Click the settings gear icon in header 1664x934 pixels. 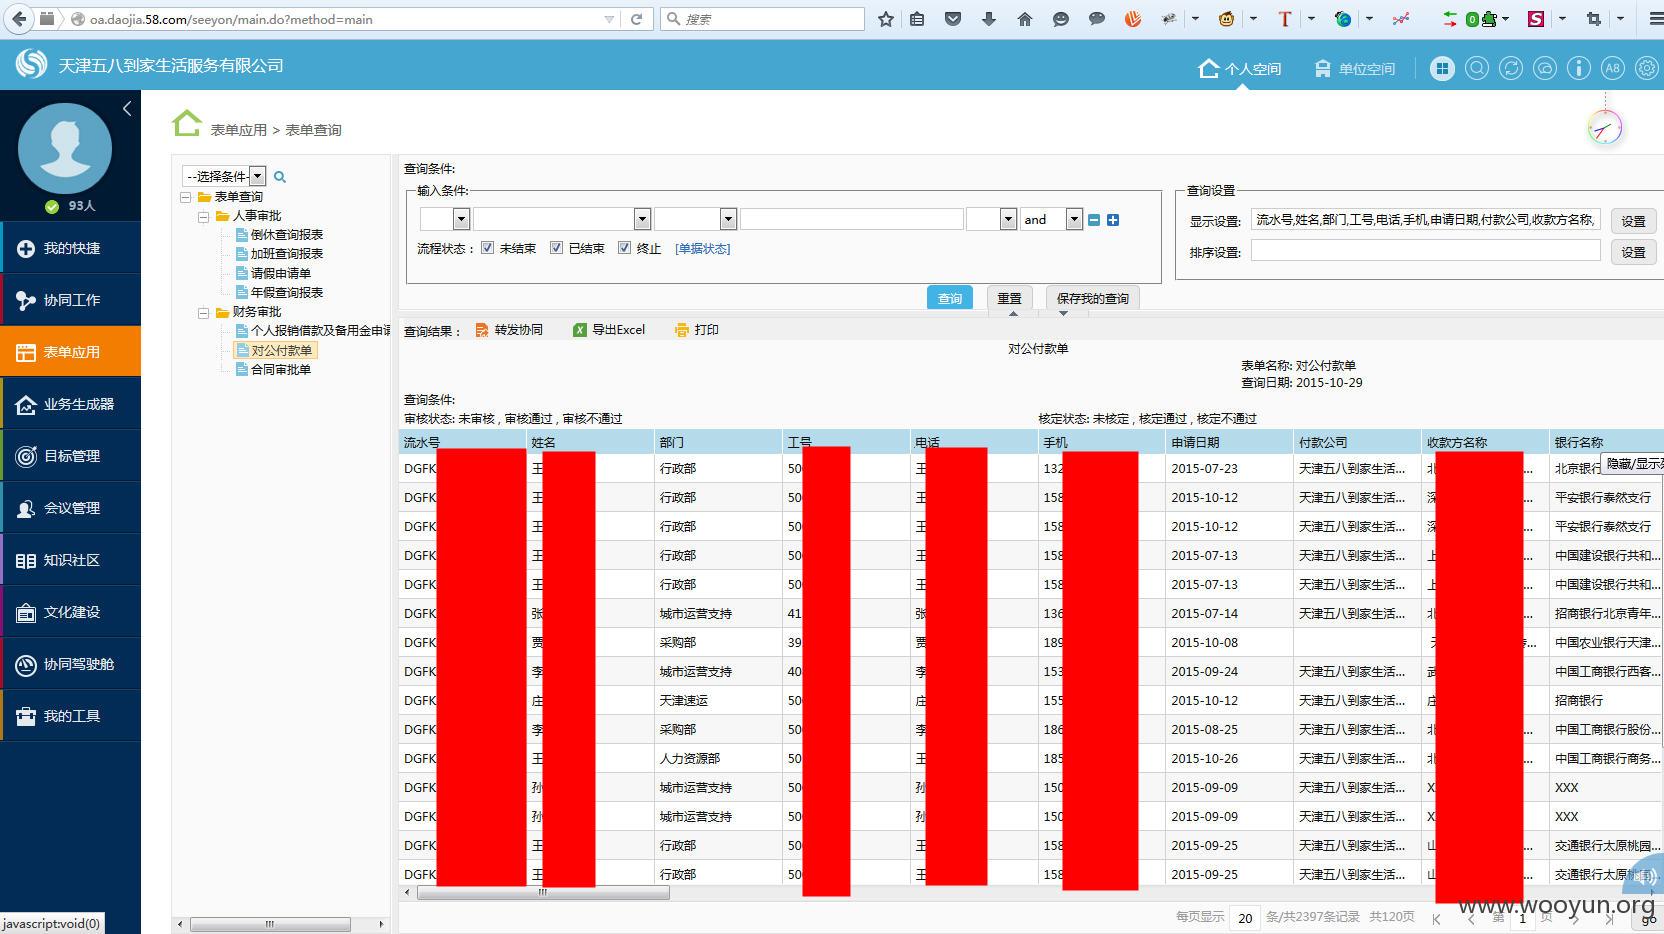(x=1646, y=68)
